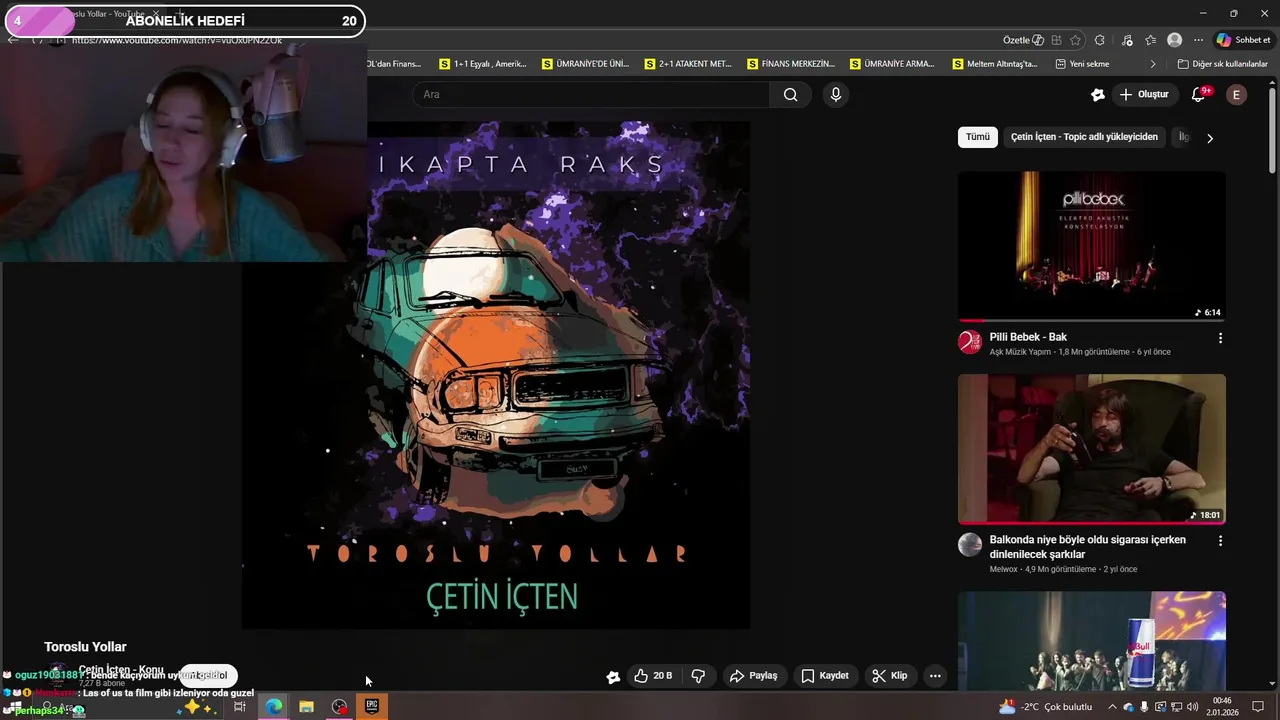Open options menu for Pilli Bebek - Bak
Screen dimensions: 1280x720
(x=1220, y=338)
